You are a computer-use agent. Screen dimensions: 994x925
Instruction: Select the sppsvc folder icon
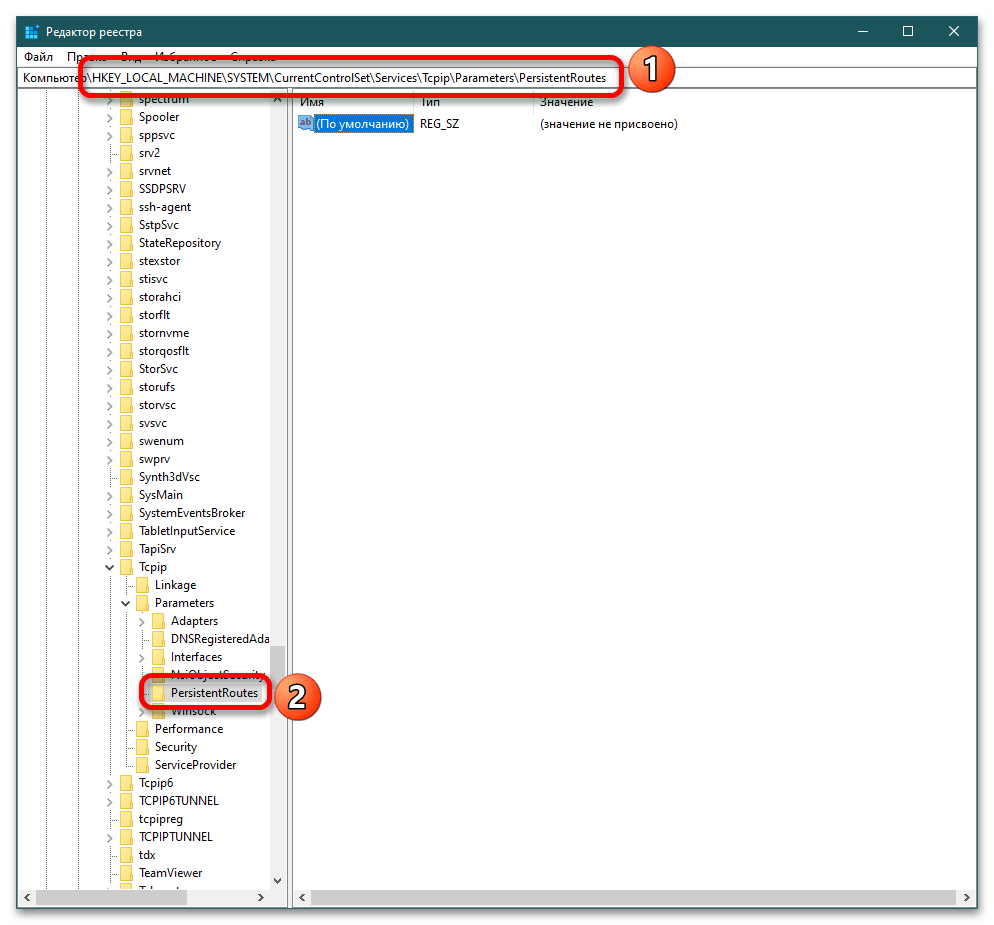(127, 135)
